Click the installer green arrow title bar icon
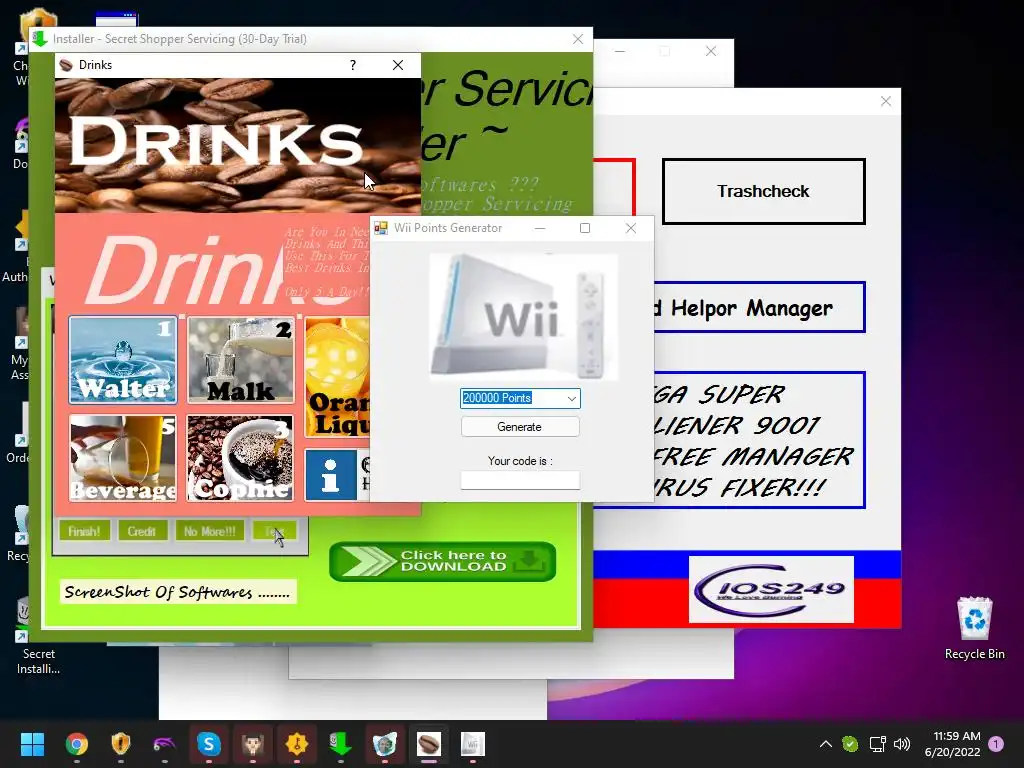Image resolution: width=1024 pixels, height=768 pixels. coord(40,39)
